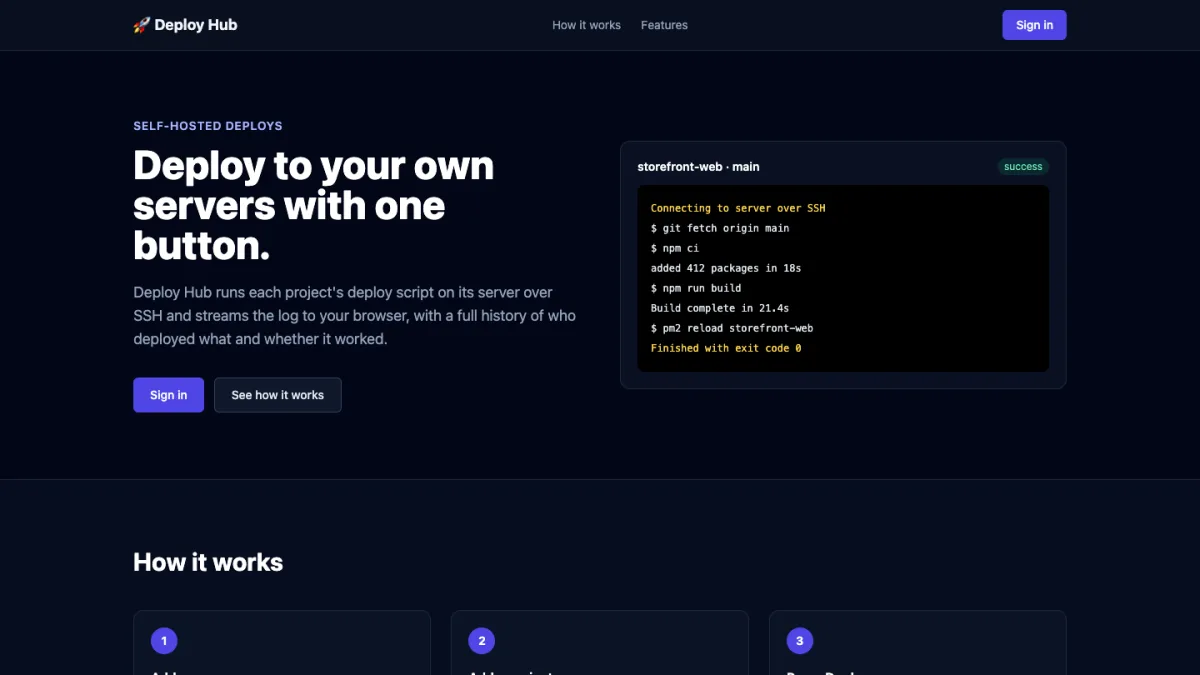The width and height of the screenshot is (1200, 675).
Task: Click the step 1 number circle
Action: (x=164, y=641)
